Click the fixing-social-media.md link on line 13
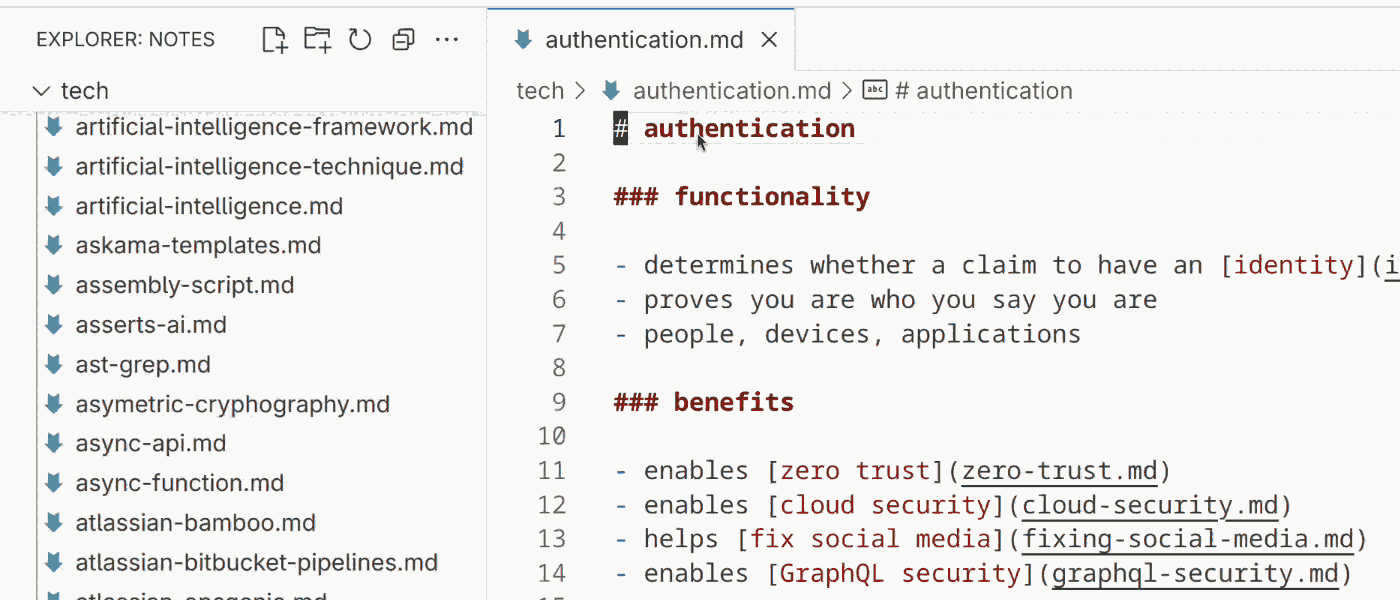 (1188, 539)
